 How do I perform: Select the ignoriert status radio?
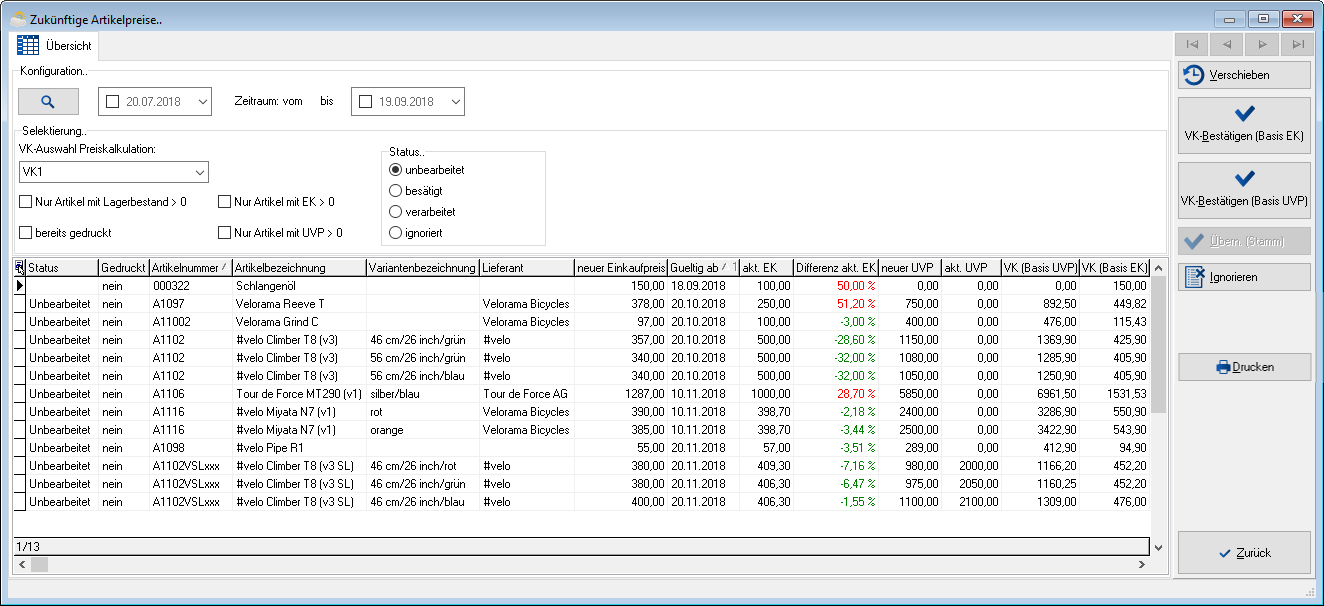click(x=416, y=233)
